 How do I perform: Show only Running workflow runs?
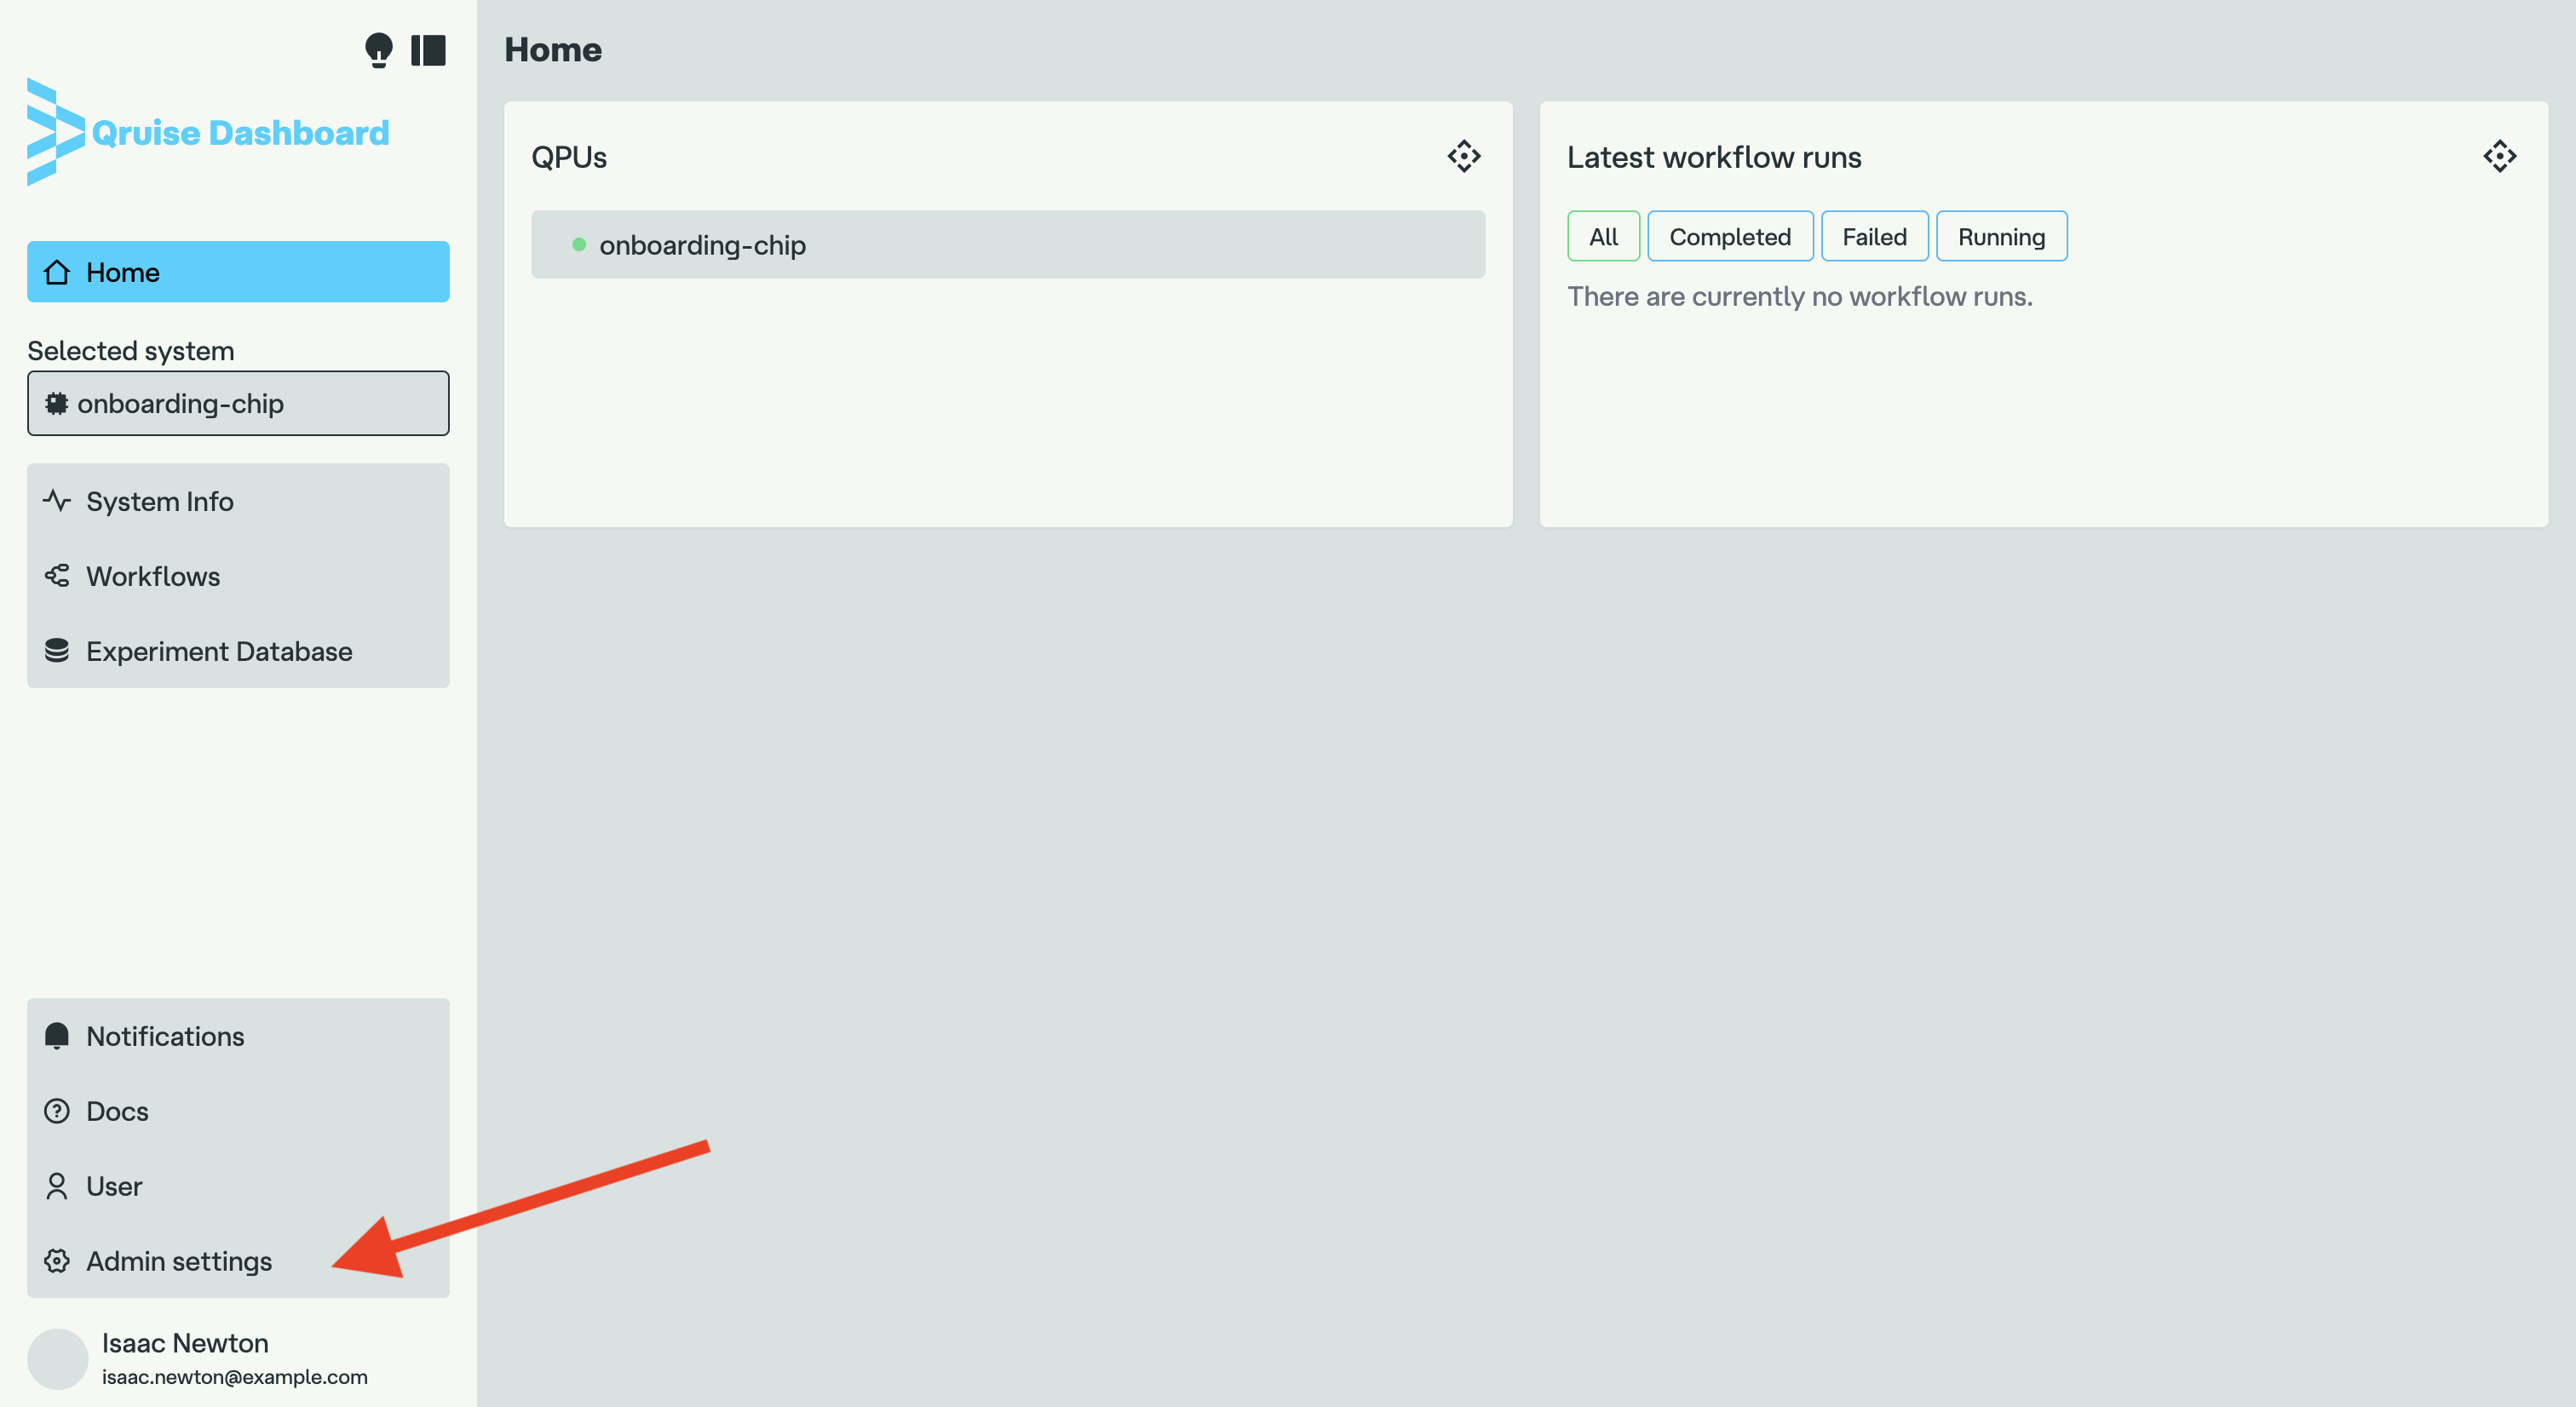click(2001, 237)
